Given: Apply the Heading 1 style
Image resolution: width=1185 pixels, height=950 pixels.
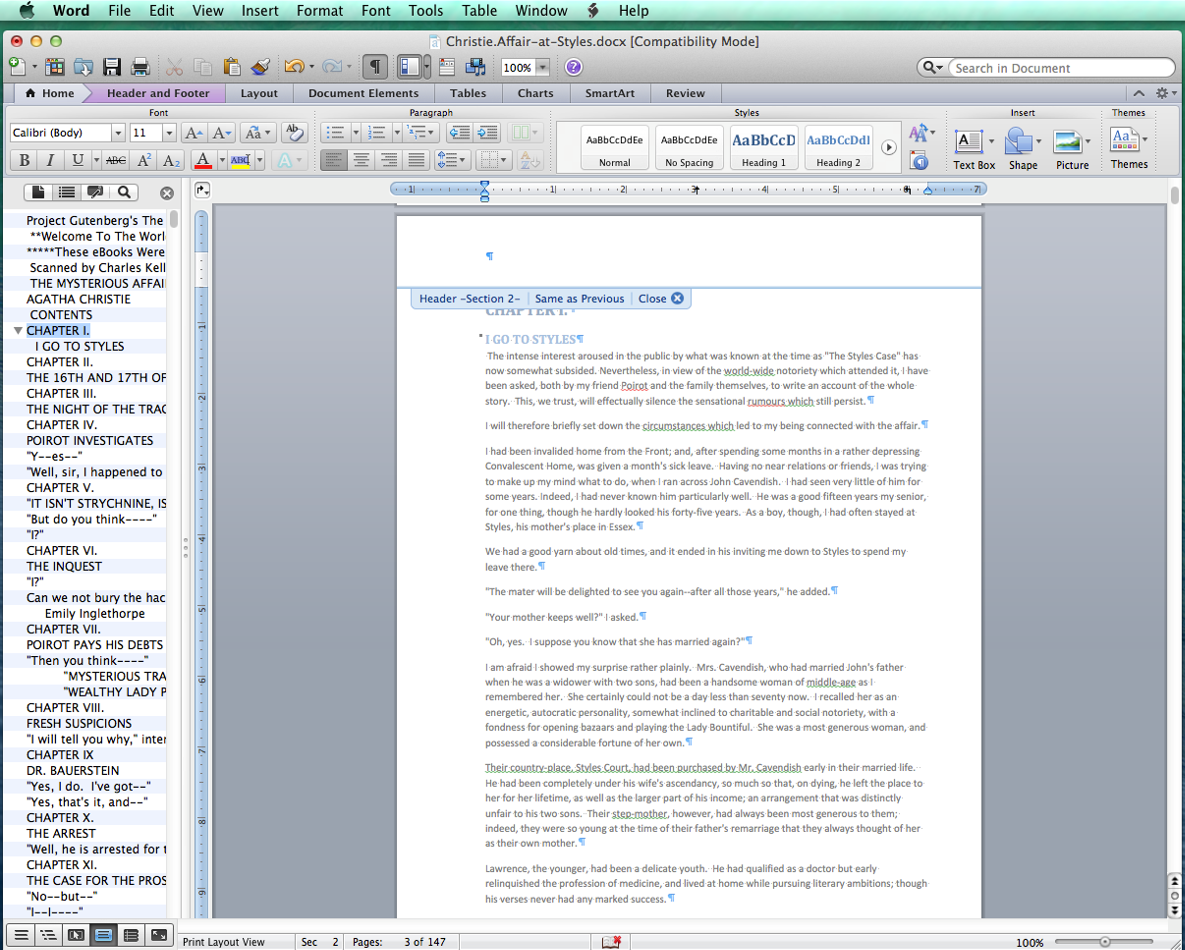Looking at the screenshot, I should point(763,148).
